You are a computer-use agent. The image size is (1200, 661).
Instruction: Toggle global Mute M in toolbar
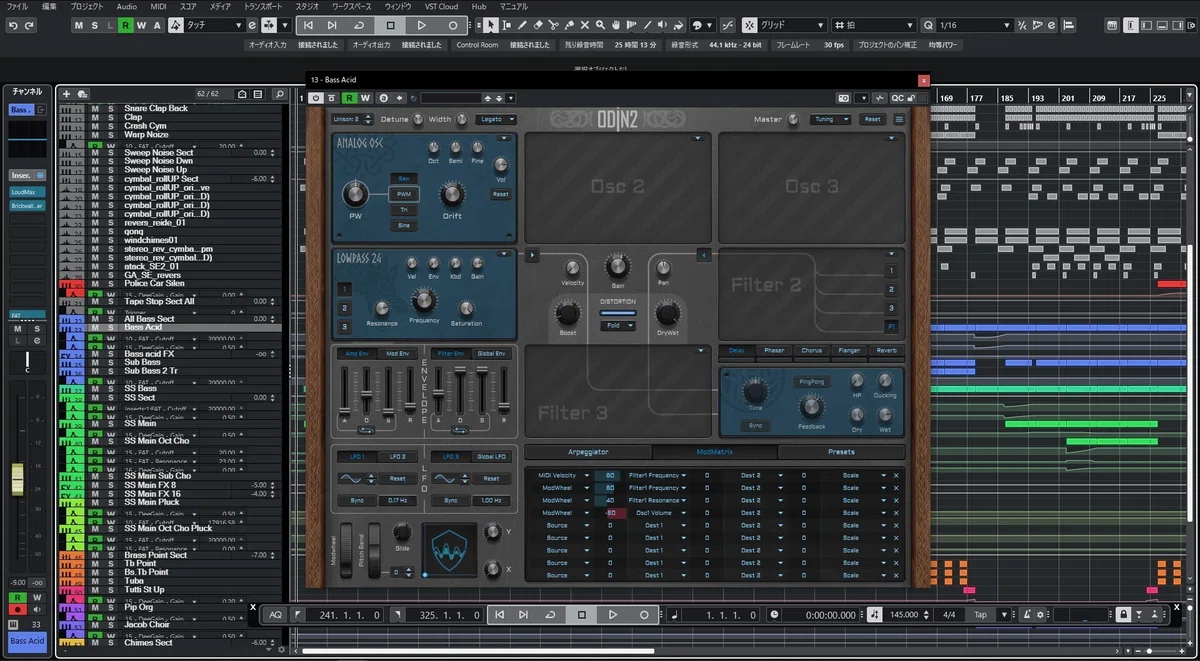(78, 25)
